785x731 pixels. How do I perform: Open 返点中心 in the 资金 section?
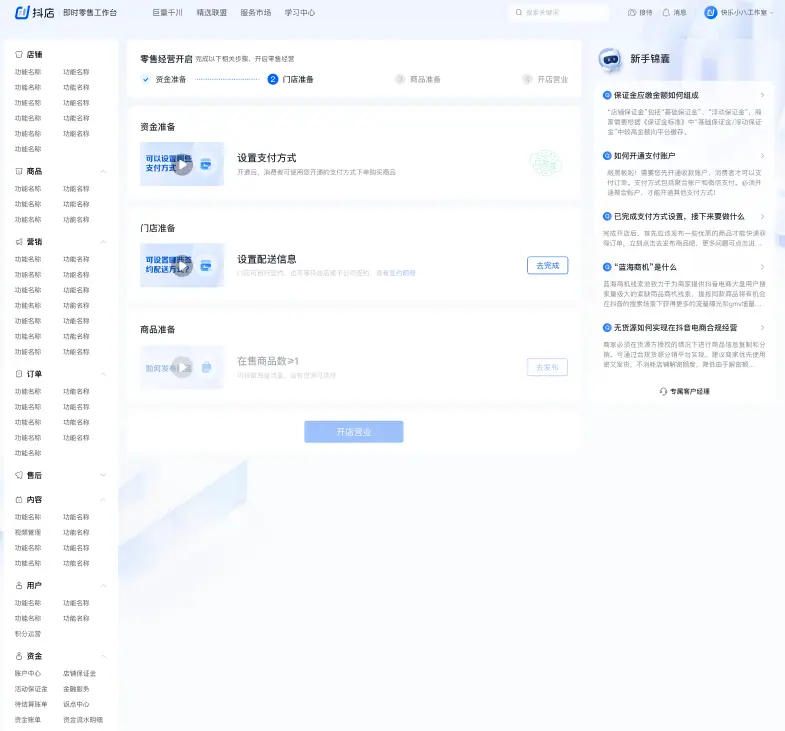(76, 704)
